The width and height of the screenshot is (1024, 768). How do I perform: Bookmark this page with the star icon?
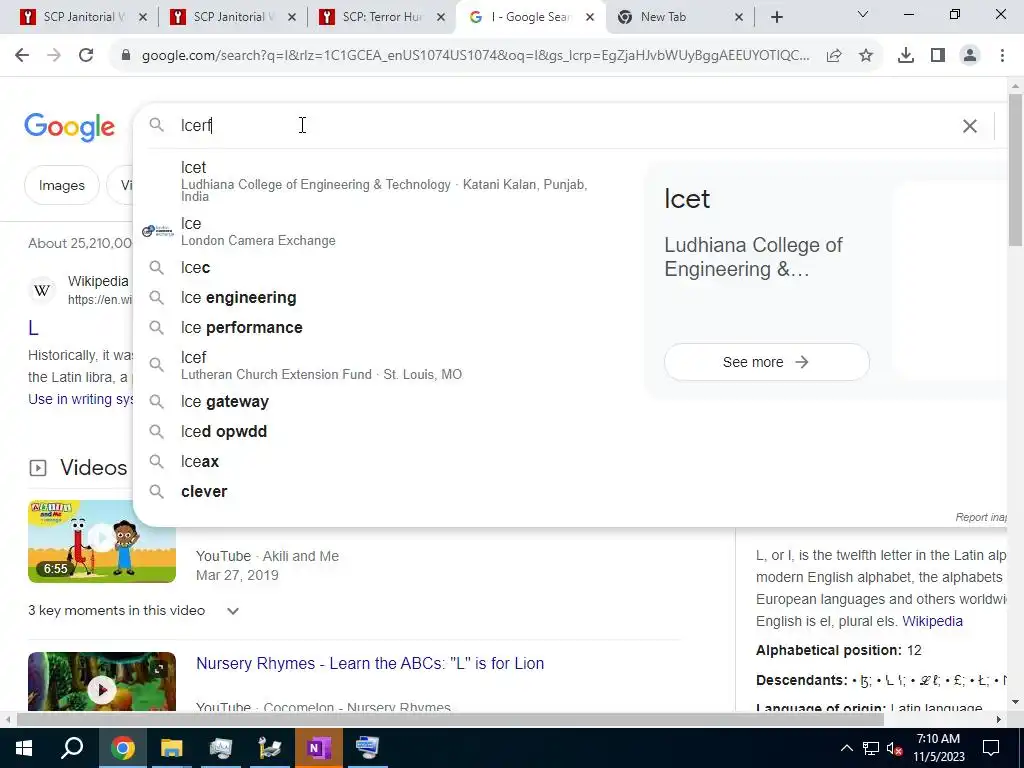866,56
